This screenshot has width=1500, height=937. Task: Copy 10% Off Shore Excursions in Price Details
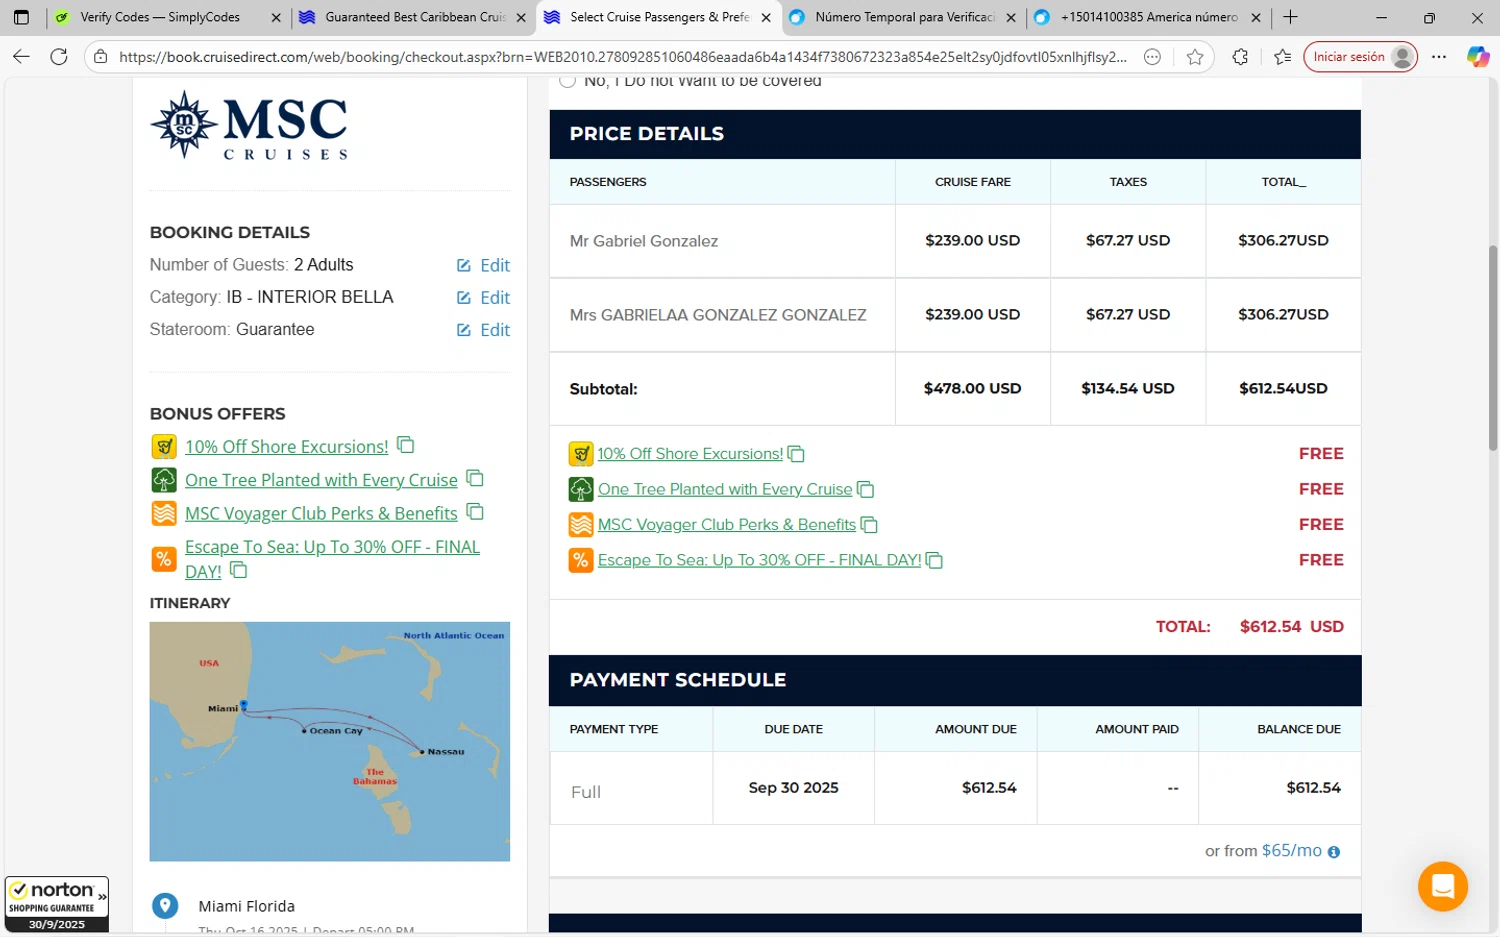796,454
